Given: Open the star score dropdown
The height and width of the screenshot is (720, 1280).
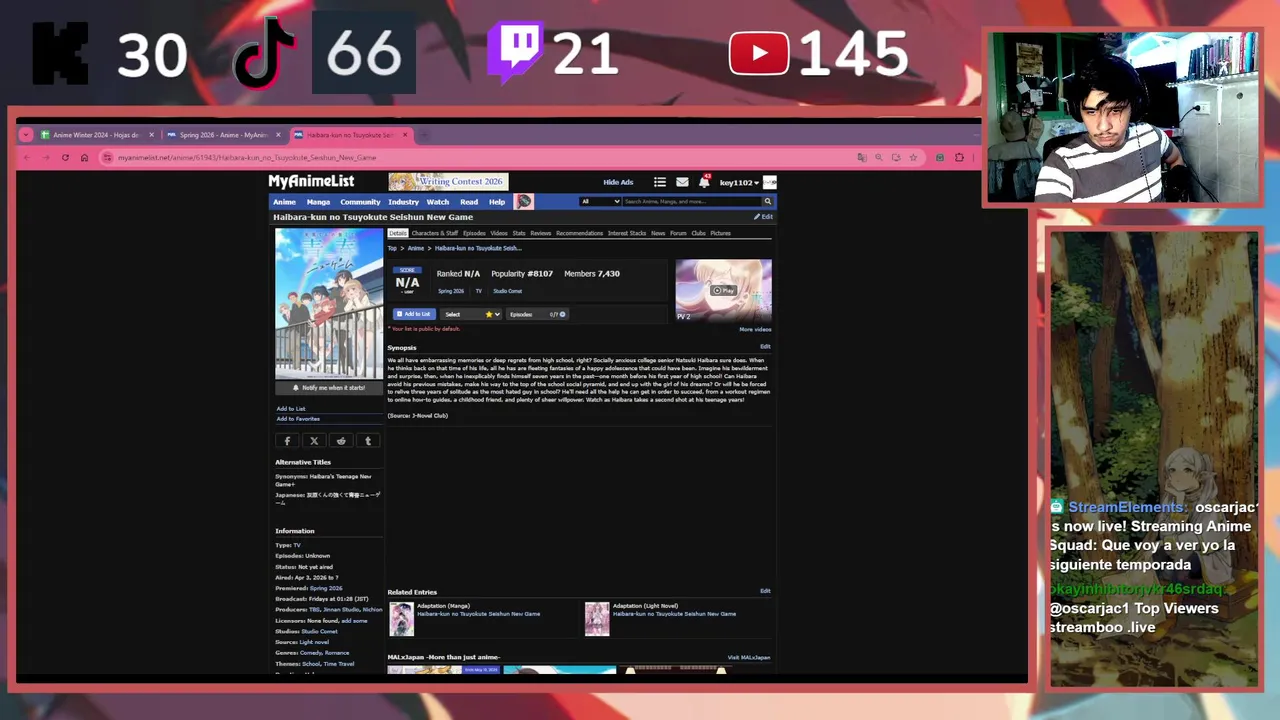Looking at the screenshot, I should click(x=492, y=314).
